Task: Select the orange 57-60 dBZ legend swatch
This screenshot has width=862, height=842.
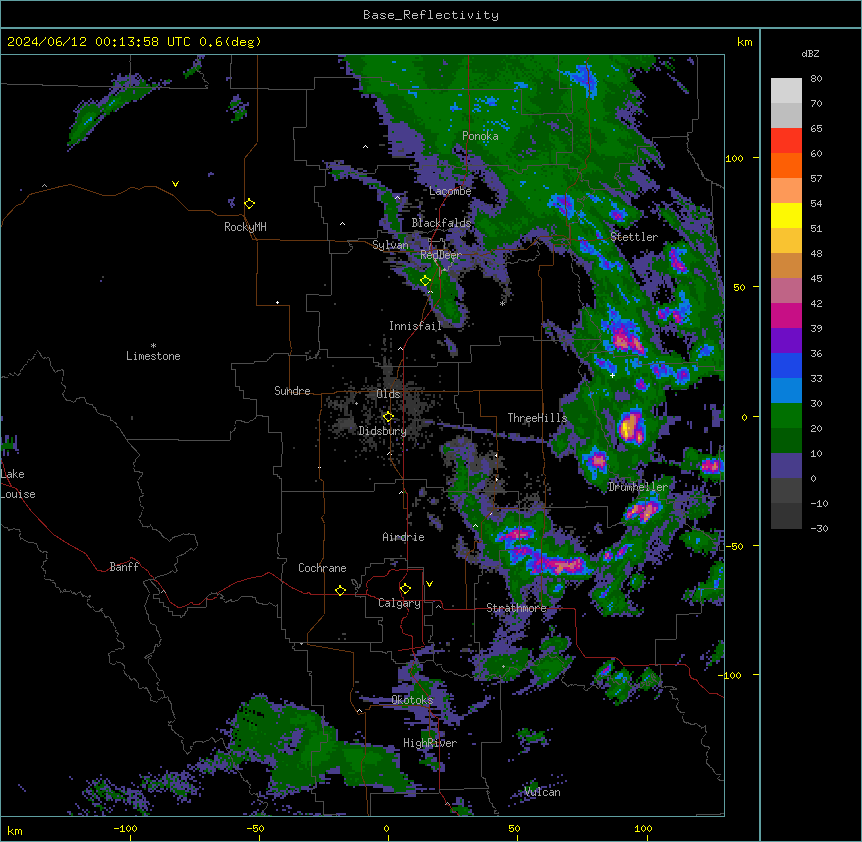Action: (x=786, y=165)
